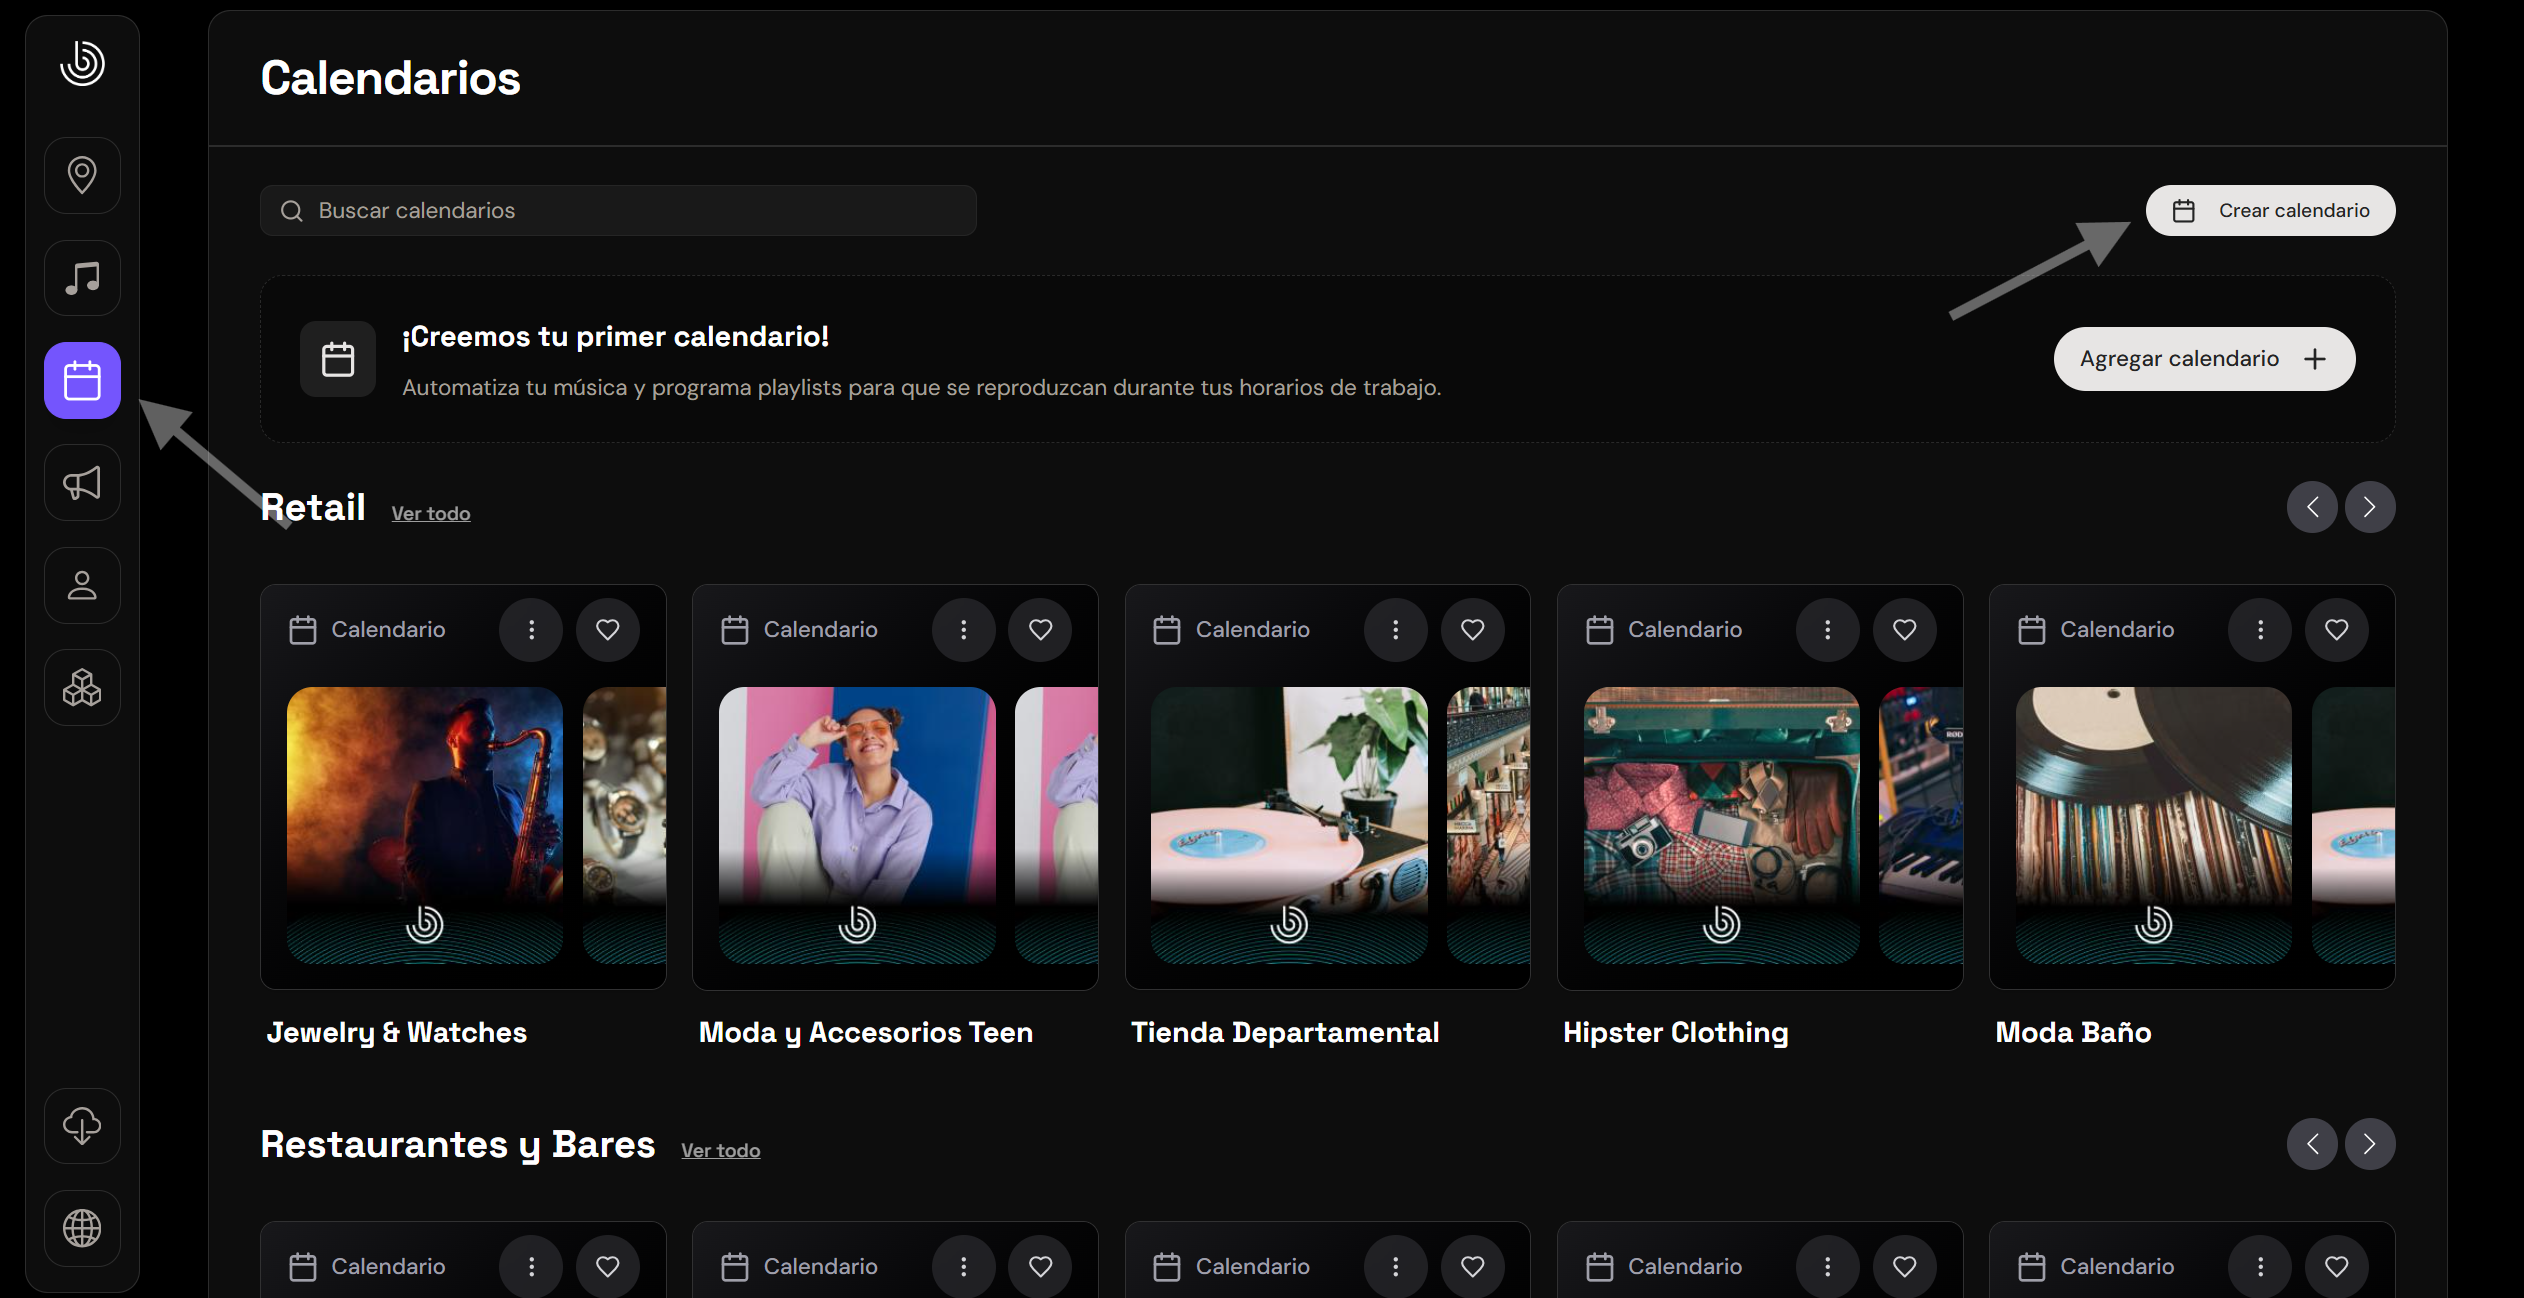Favorite the Jewelry & Watches calendar

(608, 629)
